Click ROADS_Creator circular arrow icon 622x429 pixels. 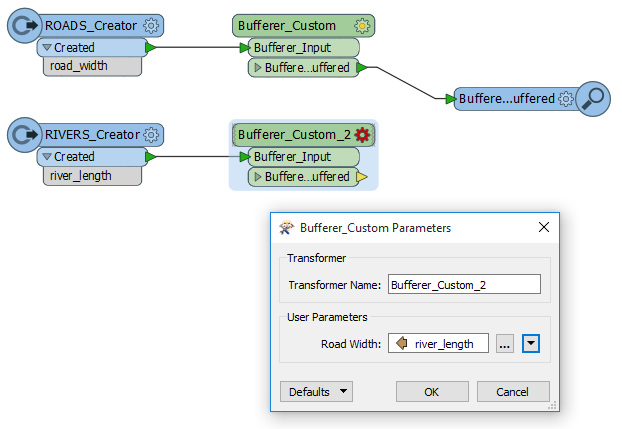coord(25,26)
